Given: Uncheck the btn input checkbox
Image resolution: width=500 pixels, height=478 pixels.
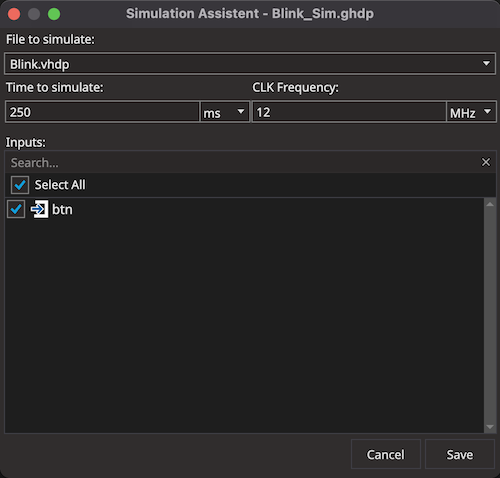Looking at the screenshot, I should click(16, 209).
